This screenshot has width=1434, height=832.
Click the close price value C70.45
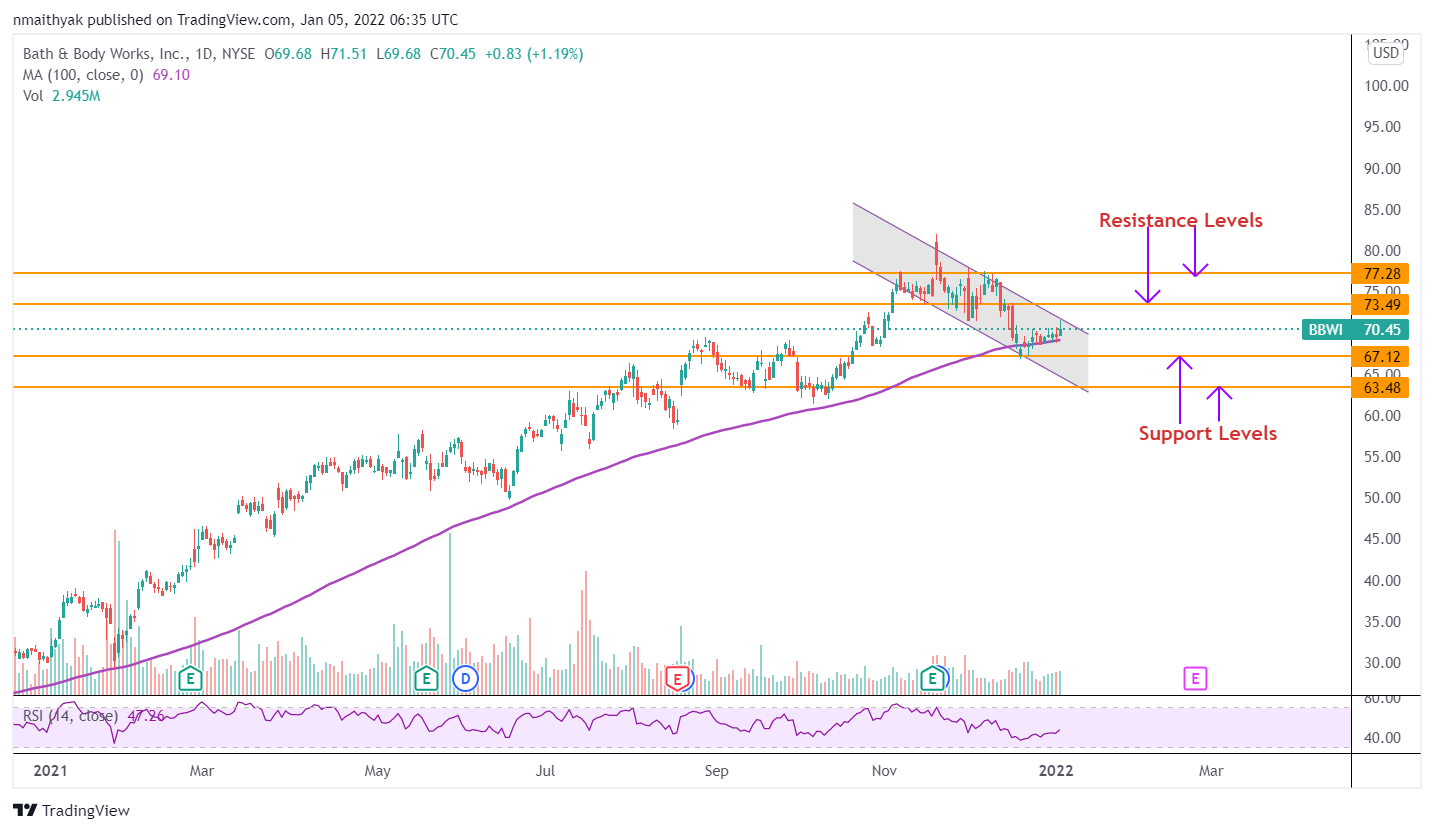click(x=452, y=54)
